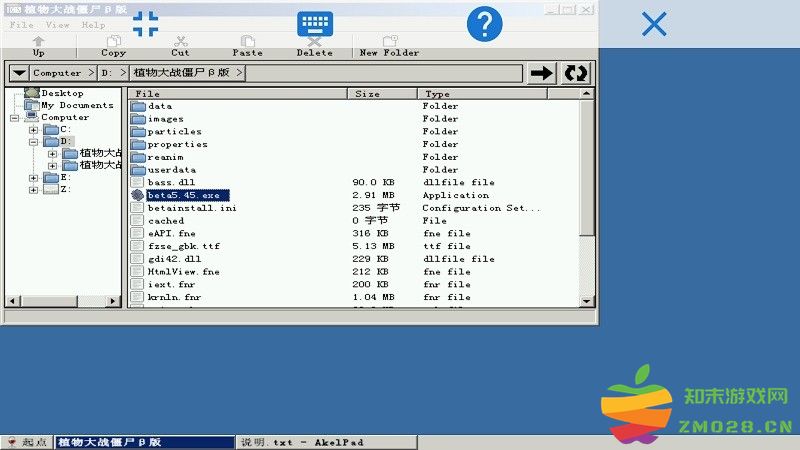Screen dimensions: 800x450
Task: Tap the blue shrink-screen arrows icon
Action: click(x=146, y=24)
